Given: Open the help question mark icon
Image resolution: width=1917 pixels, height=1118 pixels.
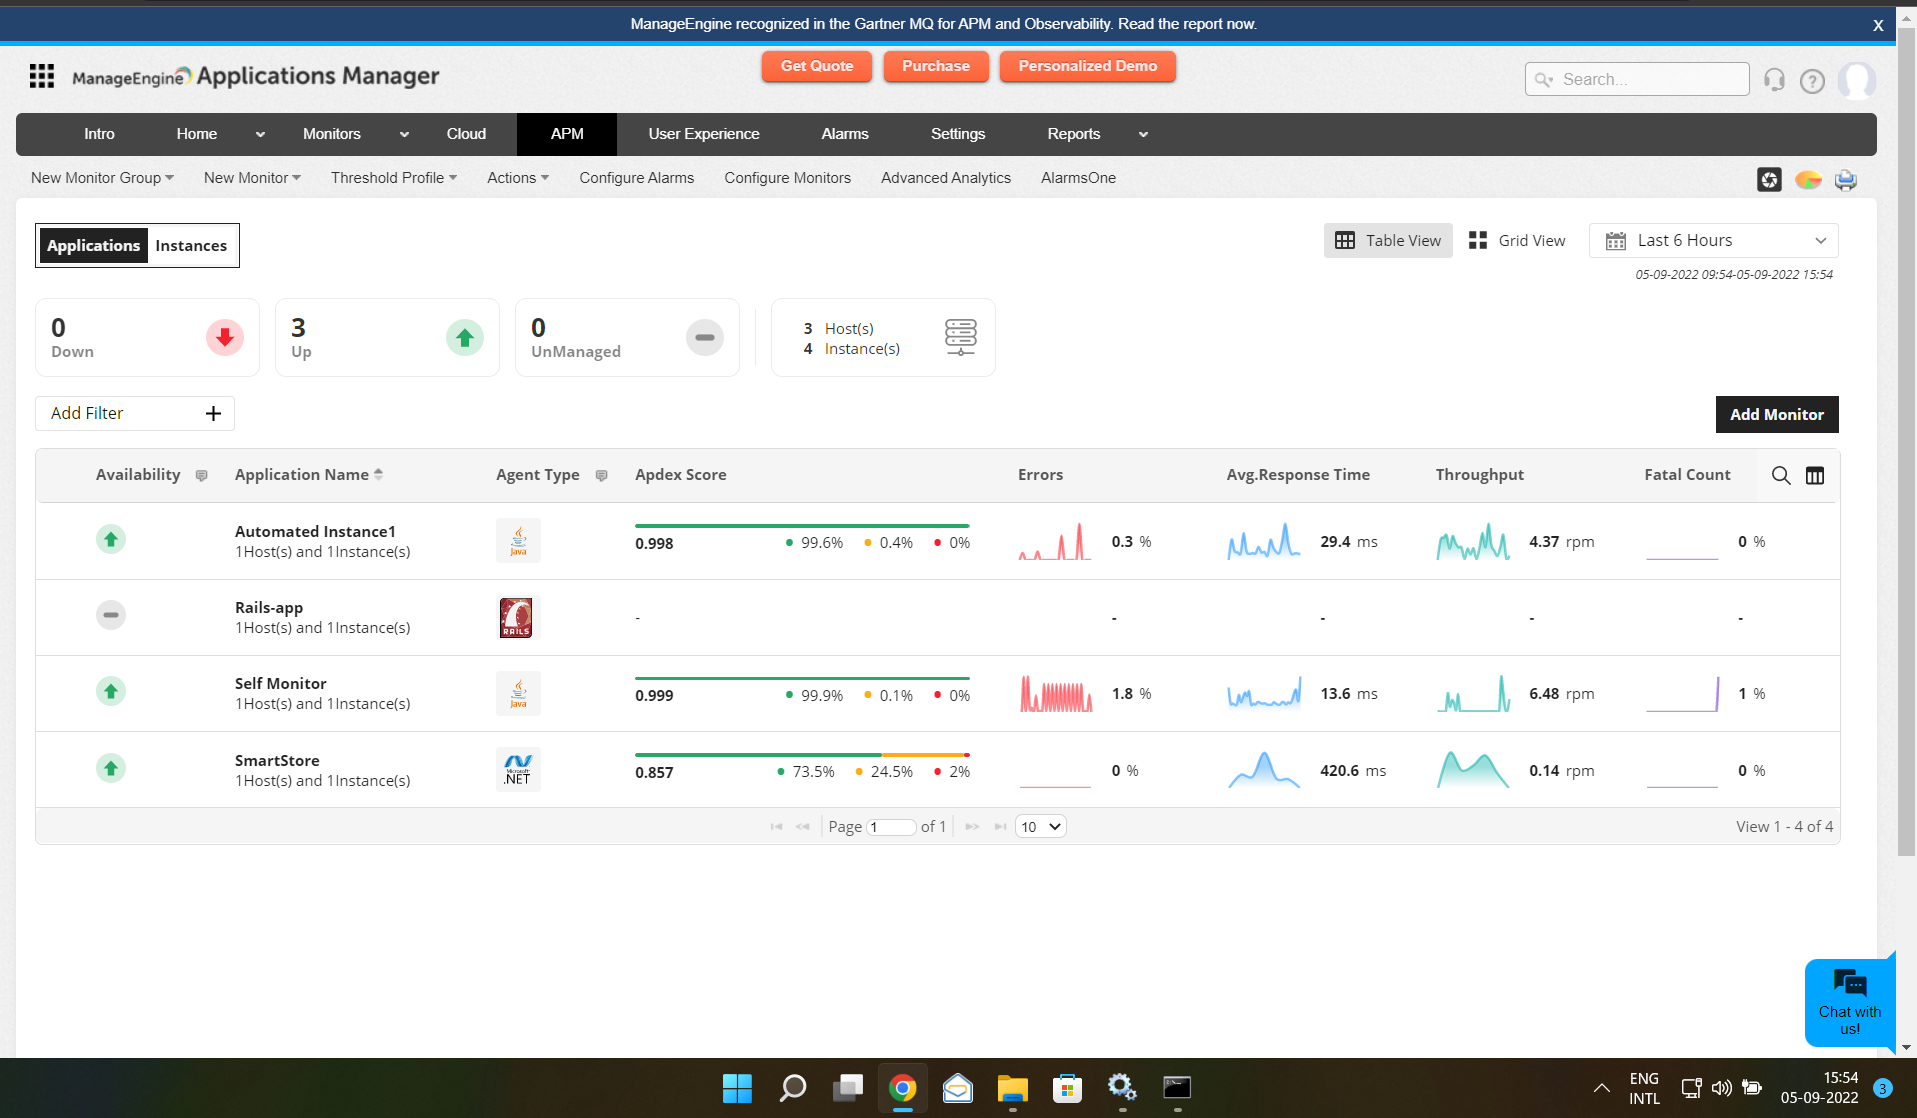Looking at the screenshot, I should (1812, 81).
